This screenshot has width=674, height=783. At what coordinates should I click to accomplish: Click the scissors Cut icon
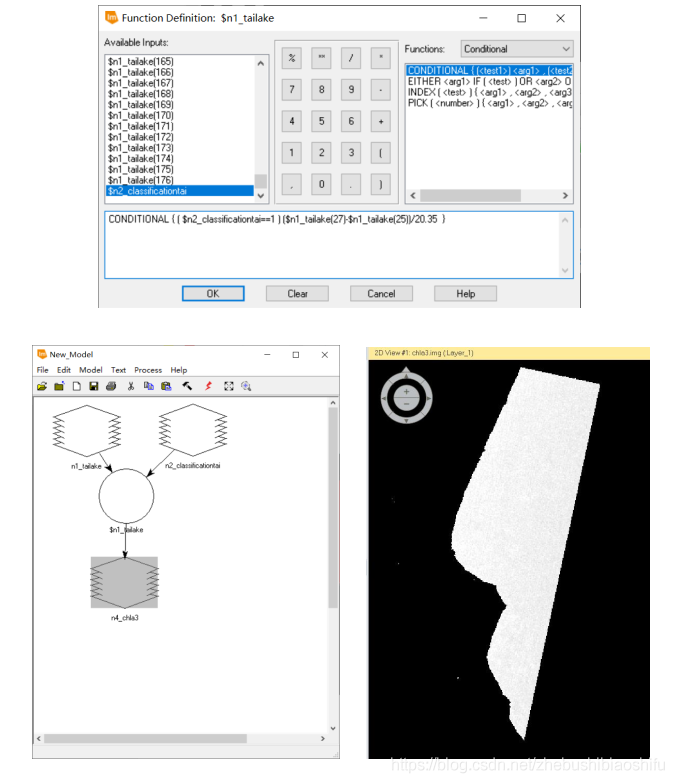tap(131, 386)
